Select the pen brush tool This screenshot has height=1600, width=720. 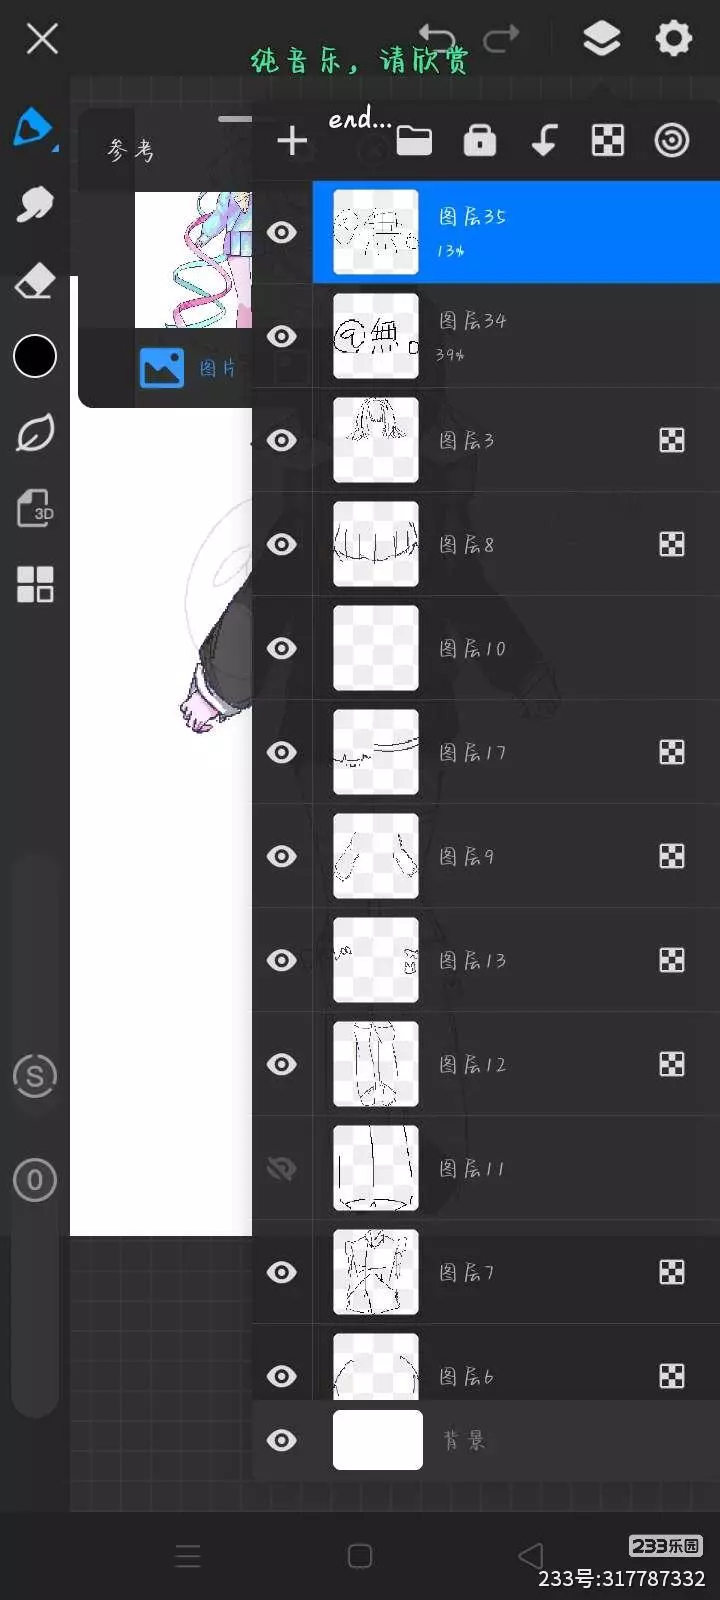(34, 128)
